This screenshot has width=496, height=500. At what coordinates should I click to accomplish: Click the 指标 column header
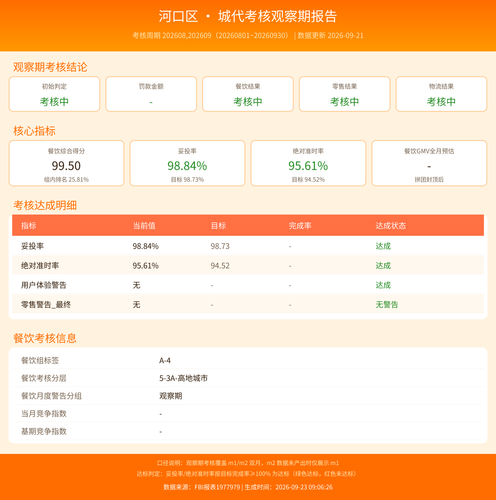click(29, 226)
